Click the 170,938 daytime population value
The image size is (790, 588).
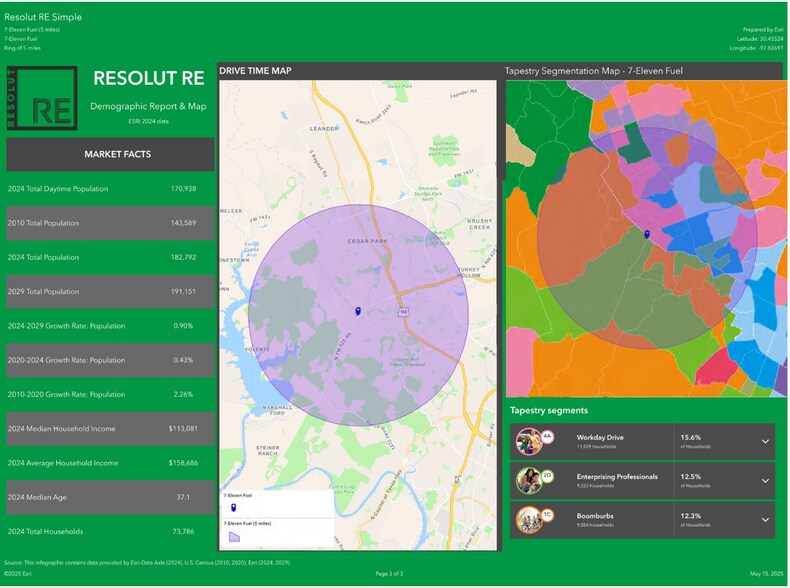tap(183, 188)
